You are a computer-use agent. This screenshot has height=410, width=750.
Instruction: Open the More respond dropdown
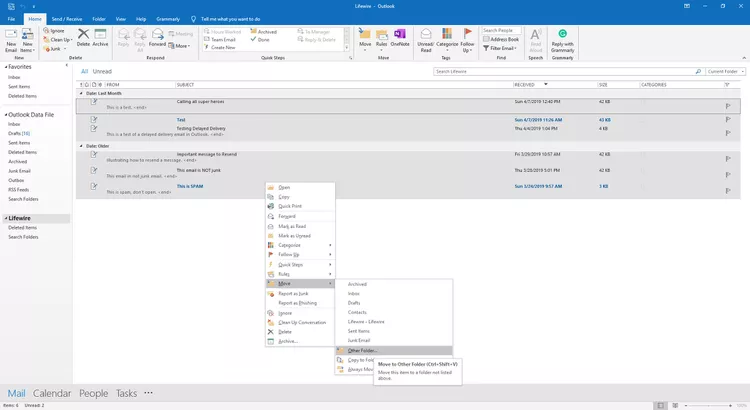point(179,46)
